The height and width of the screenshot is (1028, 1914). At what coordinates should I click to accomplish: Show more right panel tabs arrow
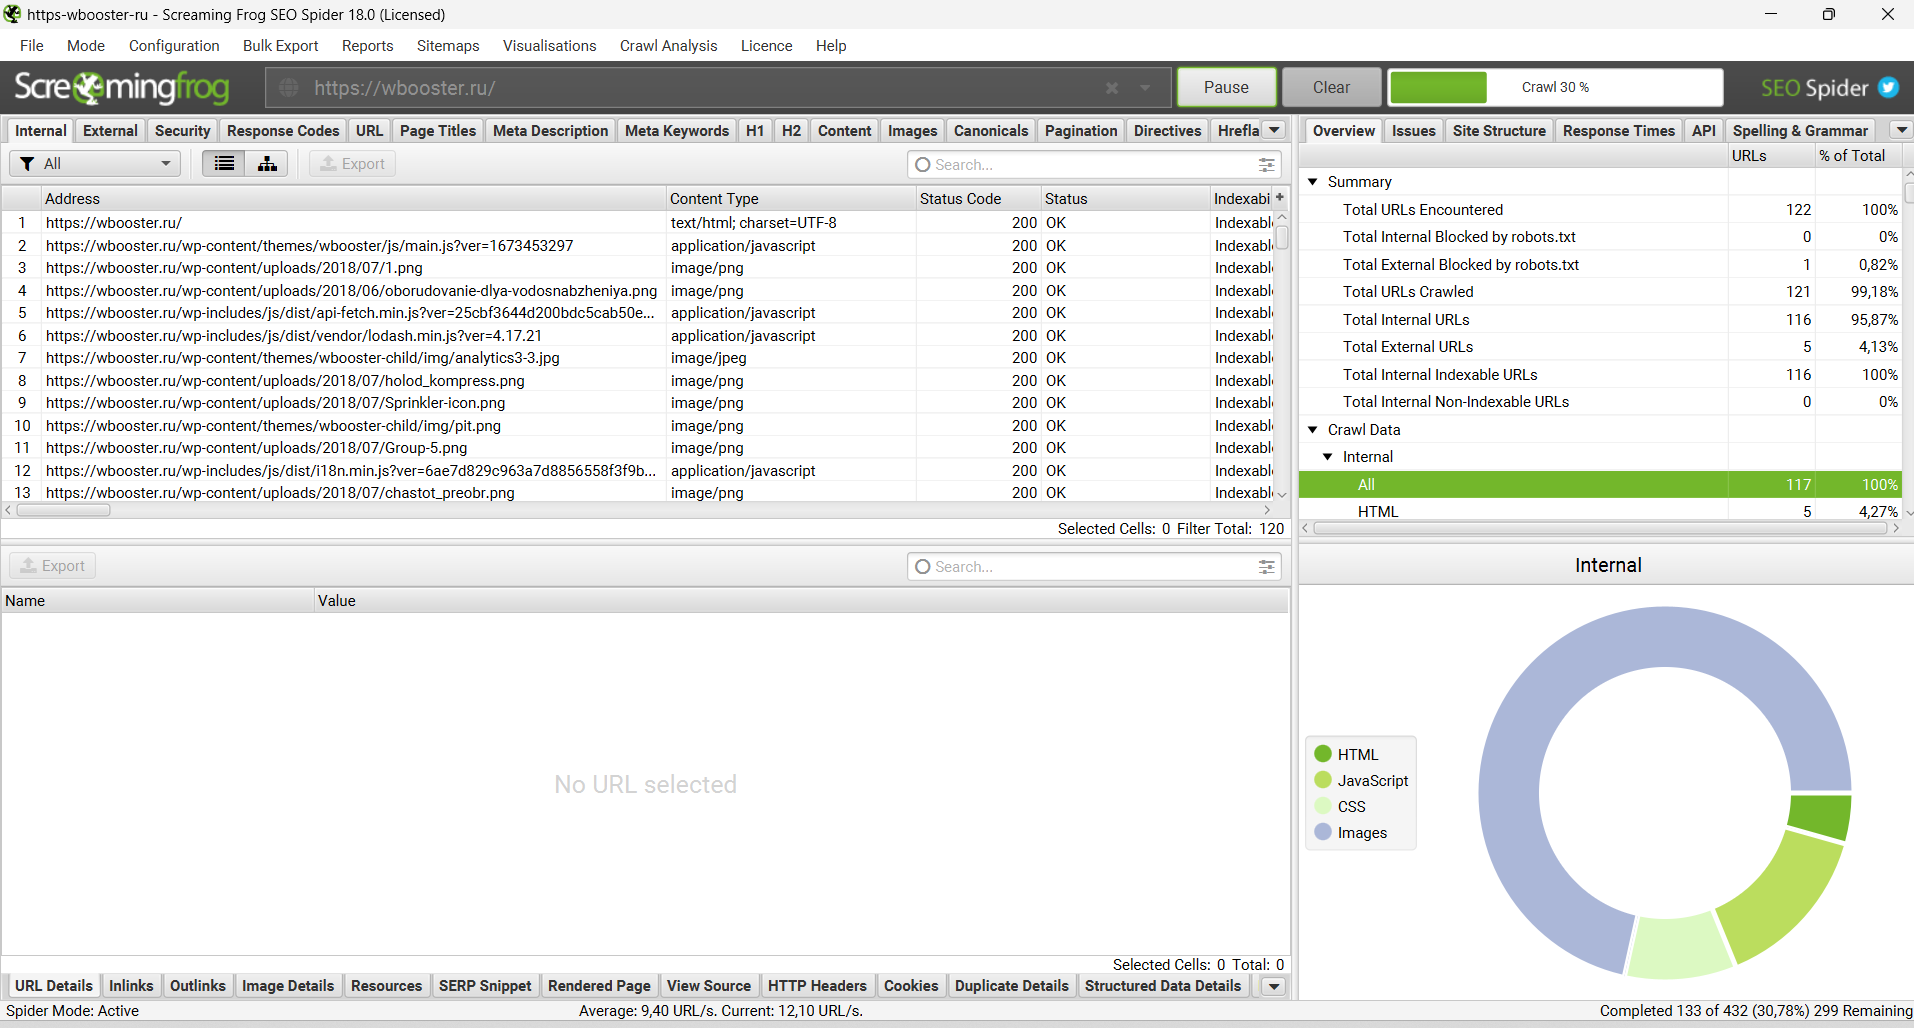(x=1901, y=130)
